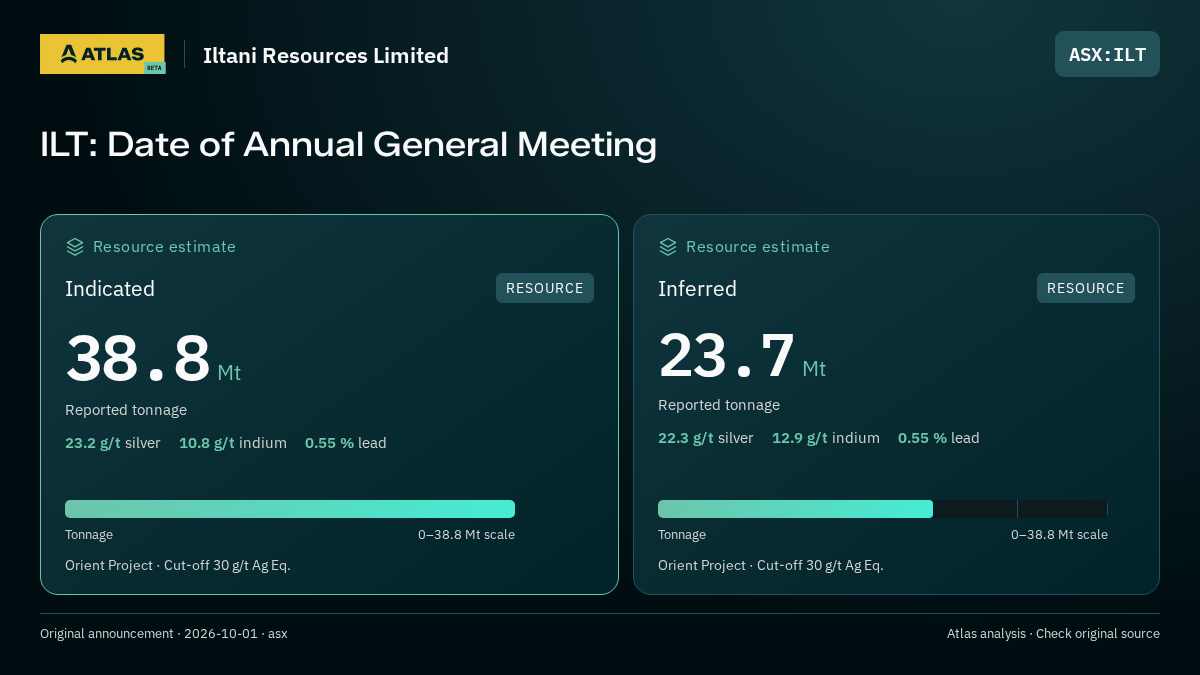Click the layers icon on Inferred card
1200x675 pixels.
pyautogui.click(x=668, y=246)
